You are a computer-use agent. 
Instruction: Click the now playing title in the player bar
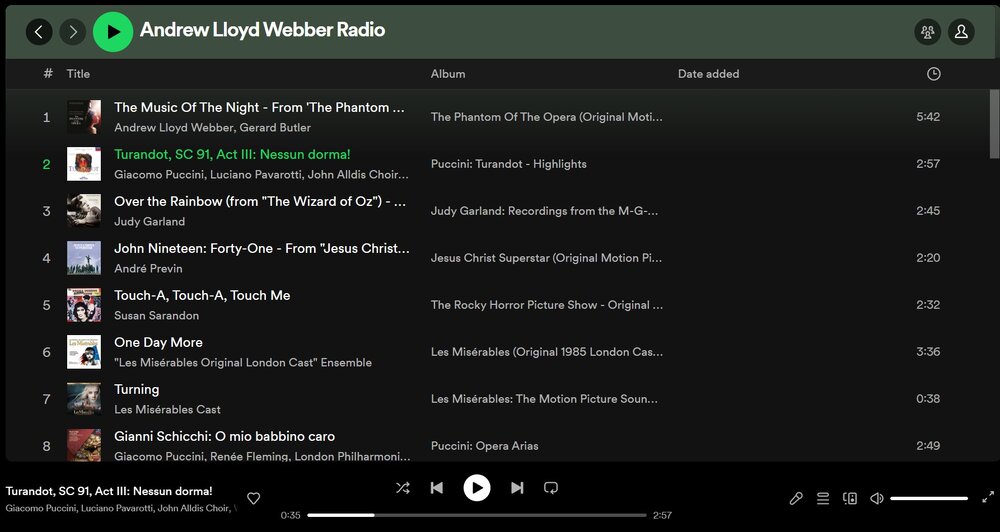109,491
